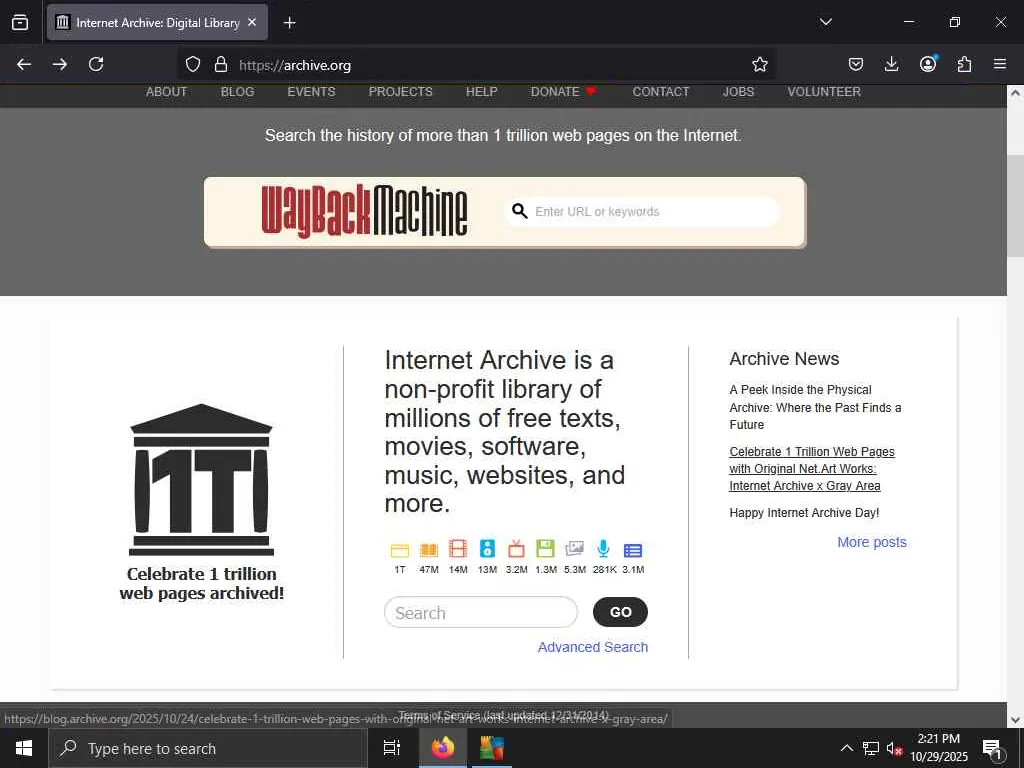This screenshot has height=768, width=1024.
Task: Click the vertical scrollbar thumb
Action: tap(1015, 206)
